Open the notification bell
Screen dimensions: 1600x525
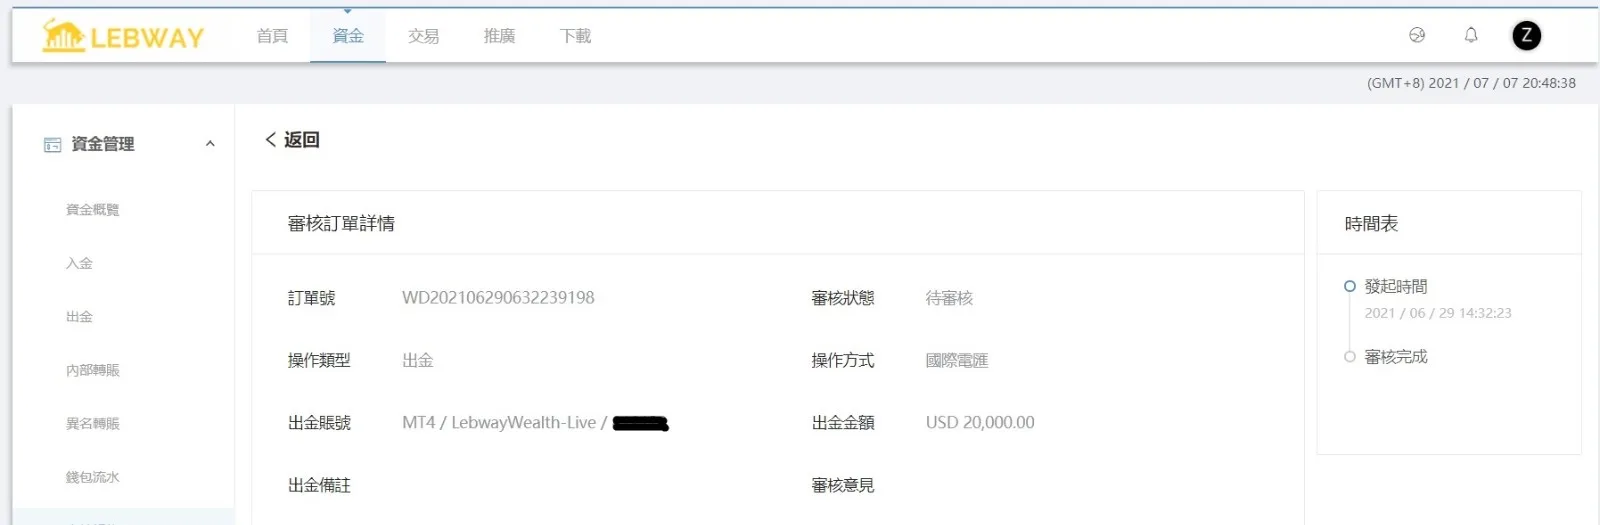(1471, 35)
